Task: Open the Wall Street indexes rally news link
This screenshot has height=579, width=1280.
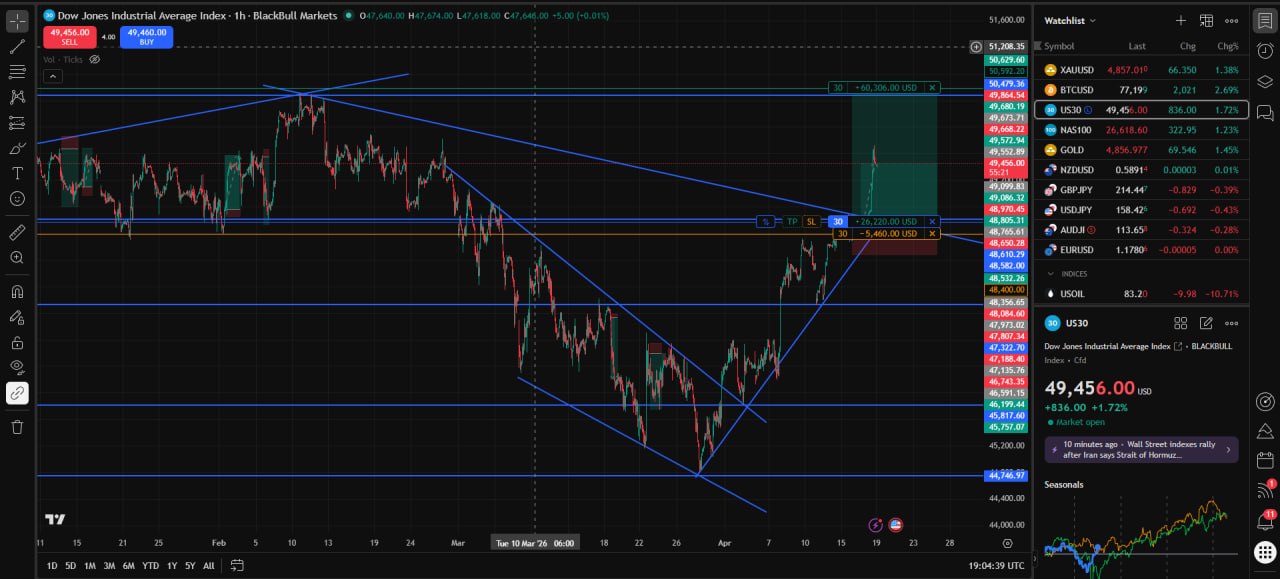Action: point(1141,449)
